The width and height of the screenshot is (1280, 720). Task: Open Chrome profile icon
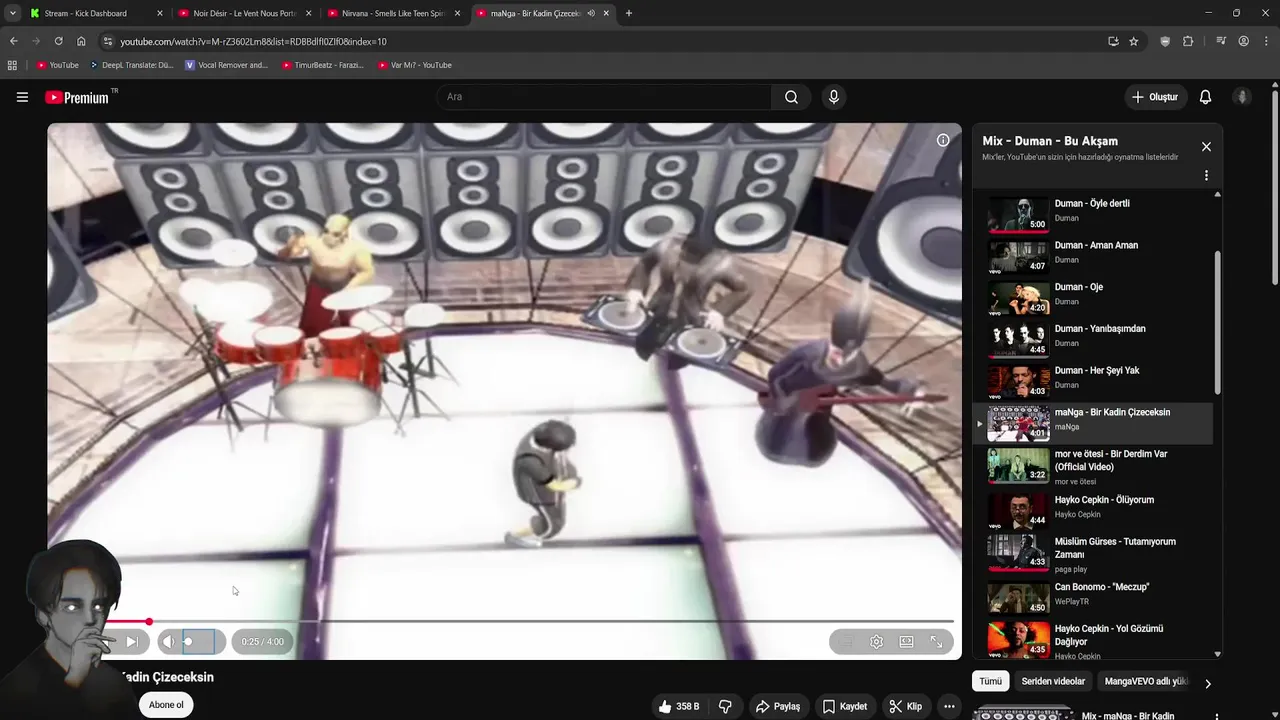1243,41
